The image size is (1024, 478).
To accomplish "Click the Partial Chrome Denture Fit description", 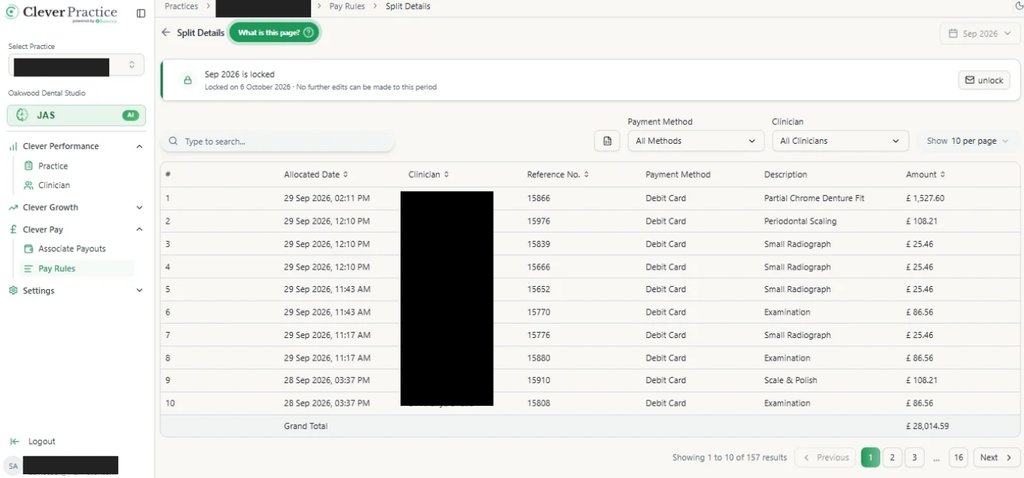I will tap(814, 198).
